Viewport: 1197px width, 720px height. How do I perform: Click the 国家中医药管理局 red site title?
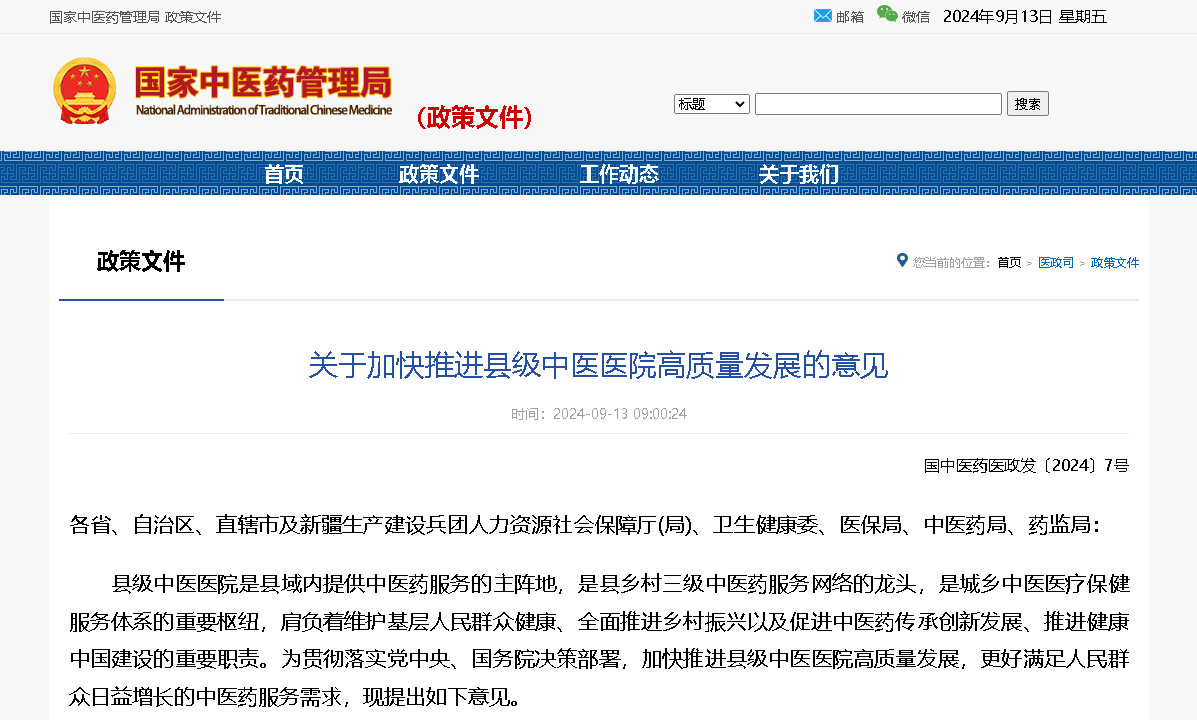263,82
